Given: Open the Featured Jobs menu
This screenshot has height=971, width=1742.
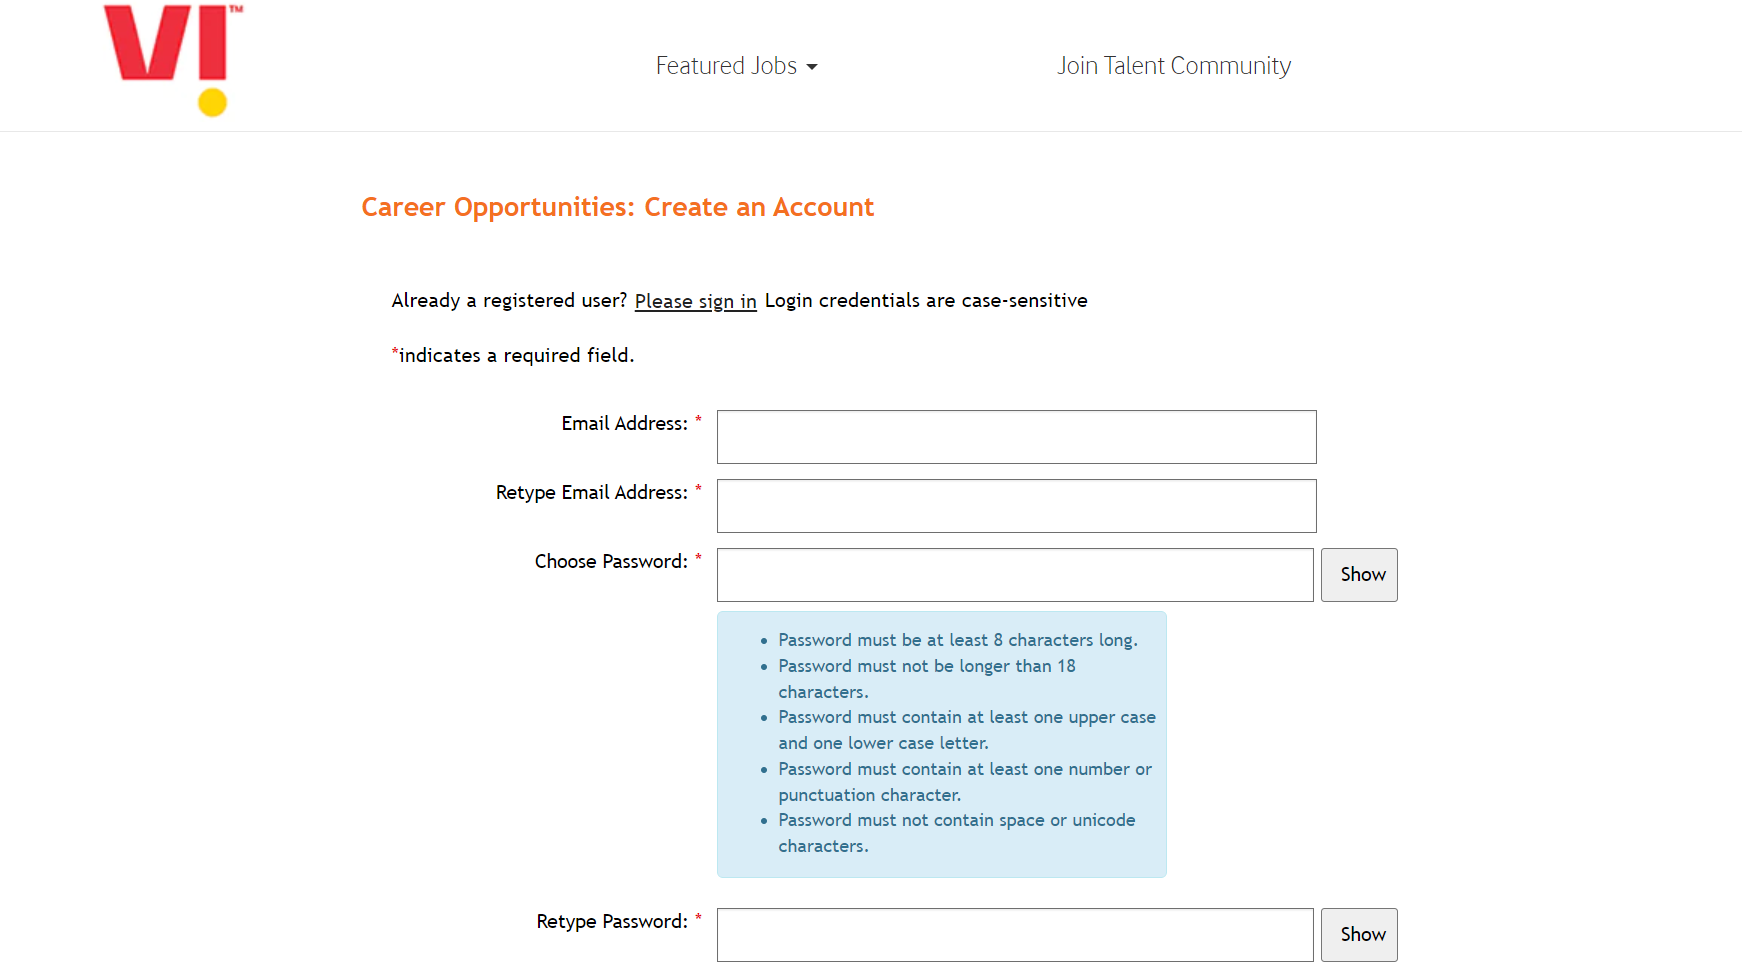Looking at the screenshot, I should tap(727, 66).
